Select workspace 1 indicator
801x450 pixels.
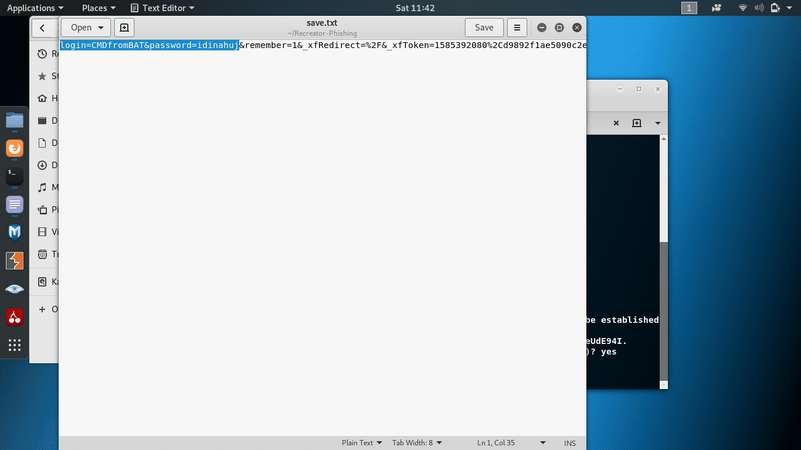[x=689, y=8]
